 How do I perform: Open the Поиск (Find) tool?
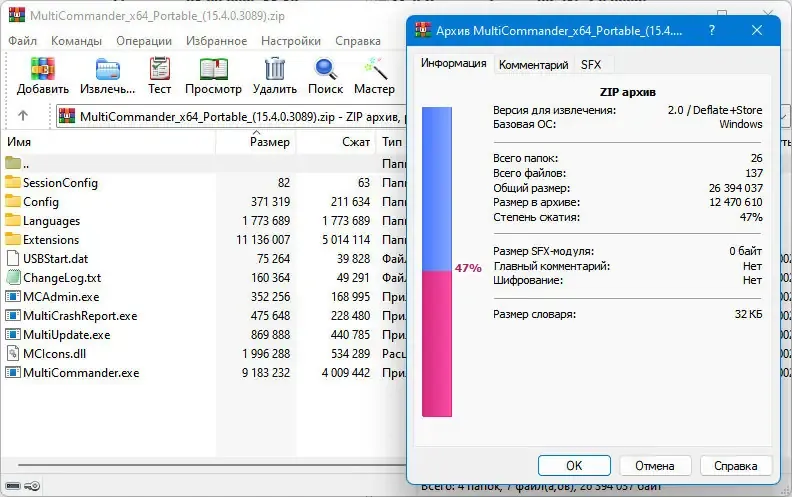coord(326,69)
